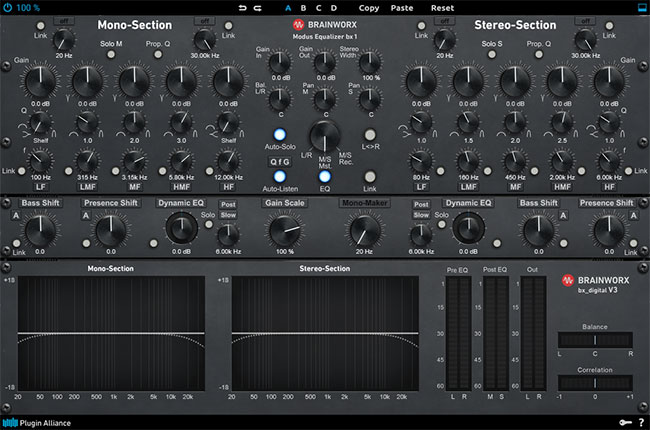Click the left Dynamic EQ knob
The image size is (650, 430).
pos(181,229)
